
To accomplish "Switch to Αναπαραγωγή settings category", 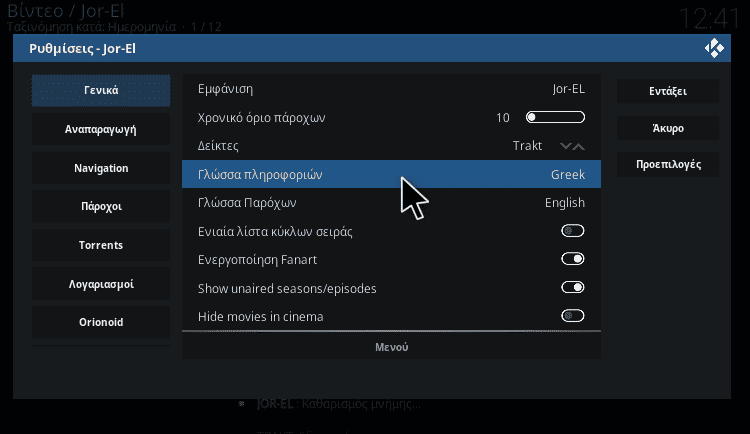I will coord(101,129).
